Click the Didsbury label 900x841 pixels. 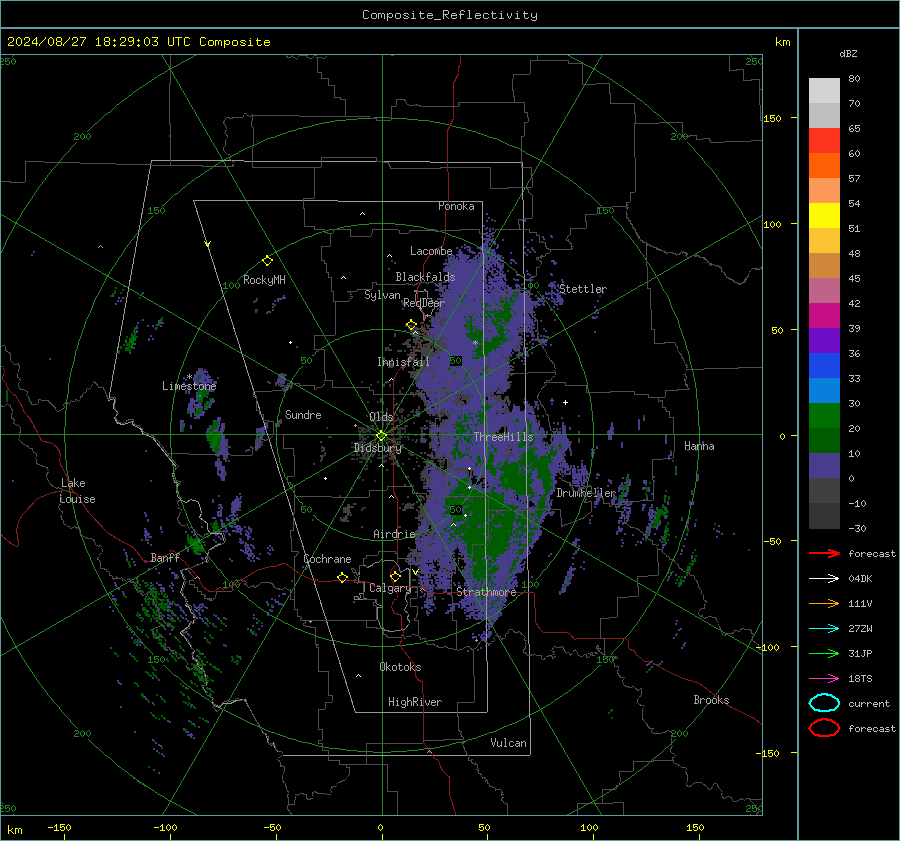[378, 448]
